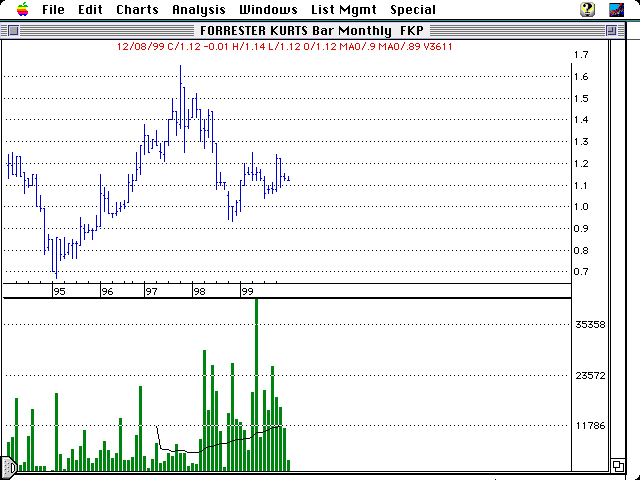Screen dimensions: 640x480
Task: Click the highest price bar peaking above 1.6
Action: tap(180, 97)
